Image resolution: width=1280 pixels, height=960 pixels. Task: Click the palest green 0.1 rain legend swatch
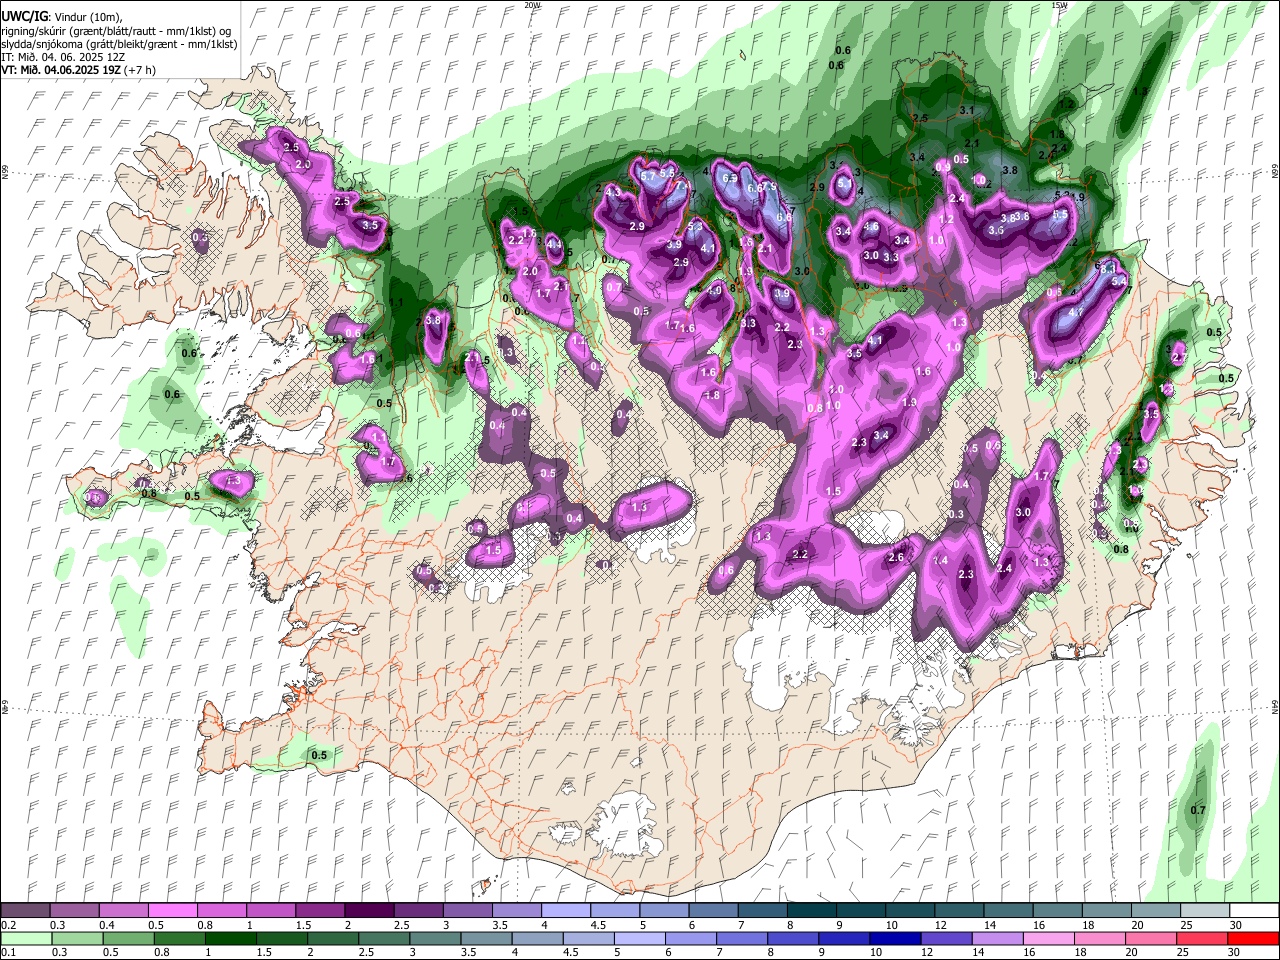click(26, 938)
